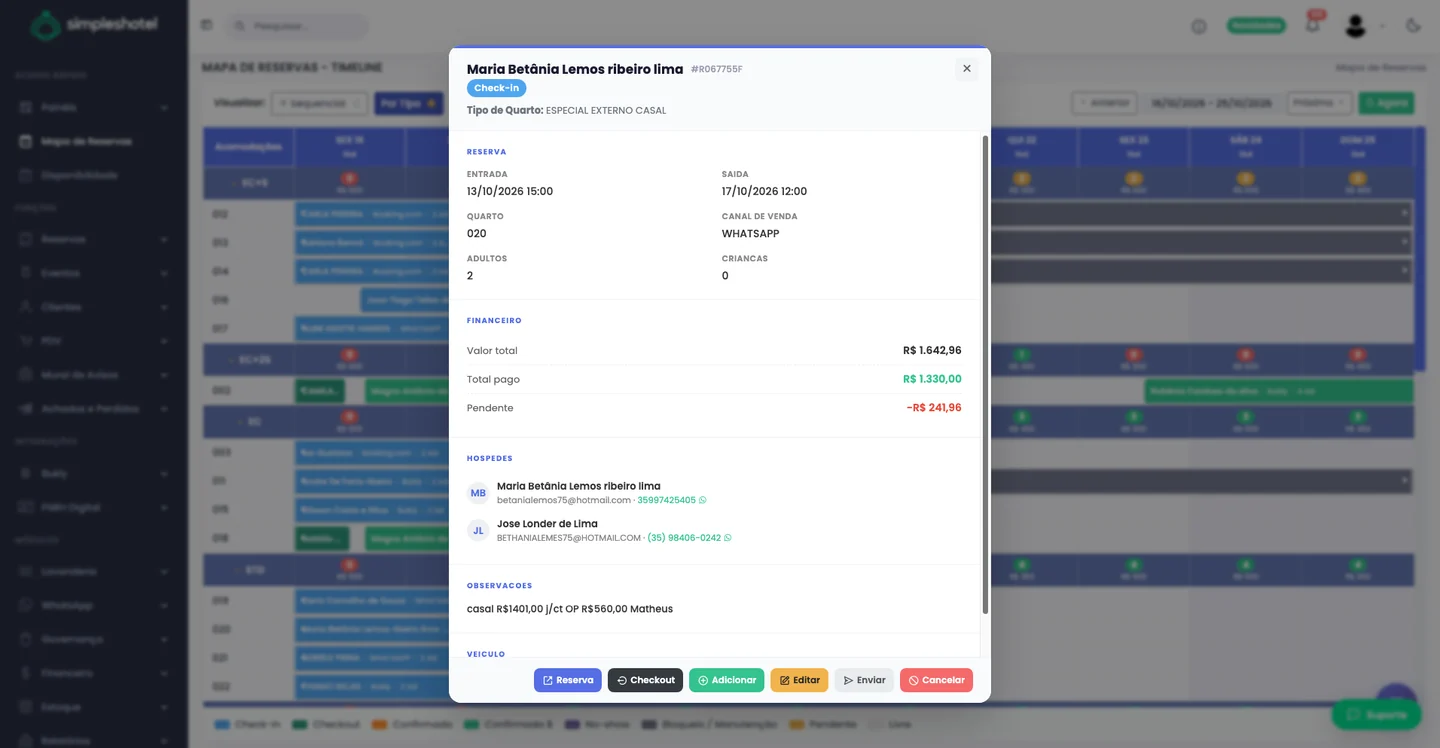Expand Mural de Avisos in the sidebar
This screenshot has height=748, width=1440.
[94, 375]
